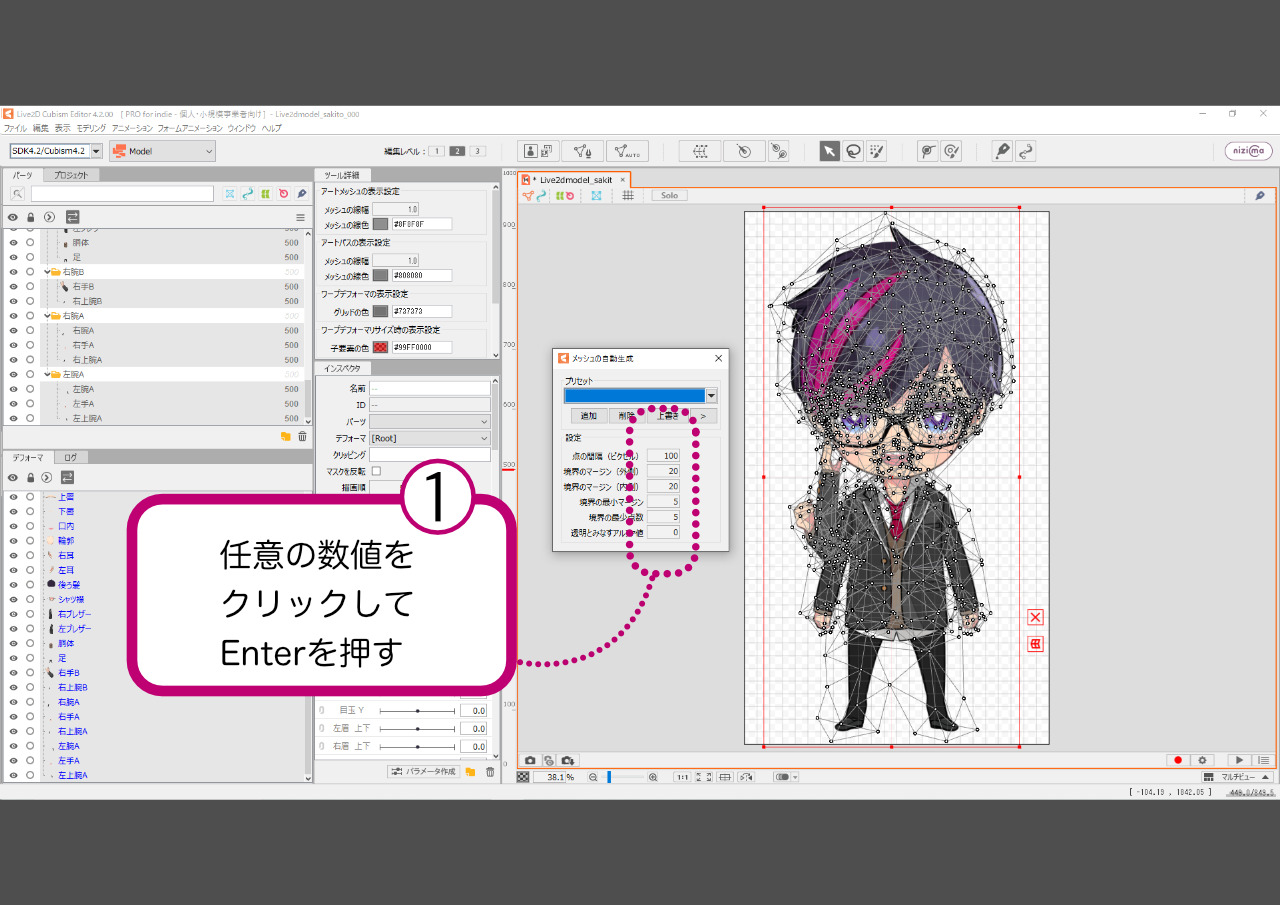Click the > button in mesh dialog
Image resolution: width=1280 pixels, height=905 pixels.
pyautogui.click(x=703, y=416)
